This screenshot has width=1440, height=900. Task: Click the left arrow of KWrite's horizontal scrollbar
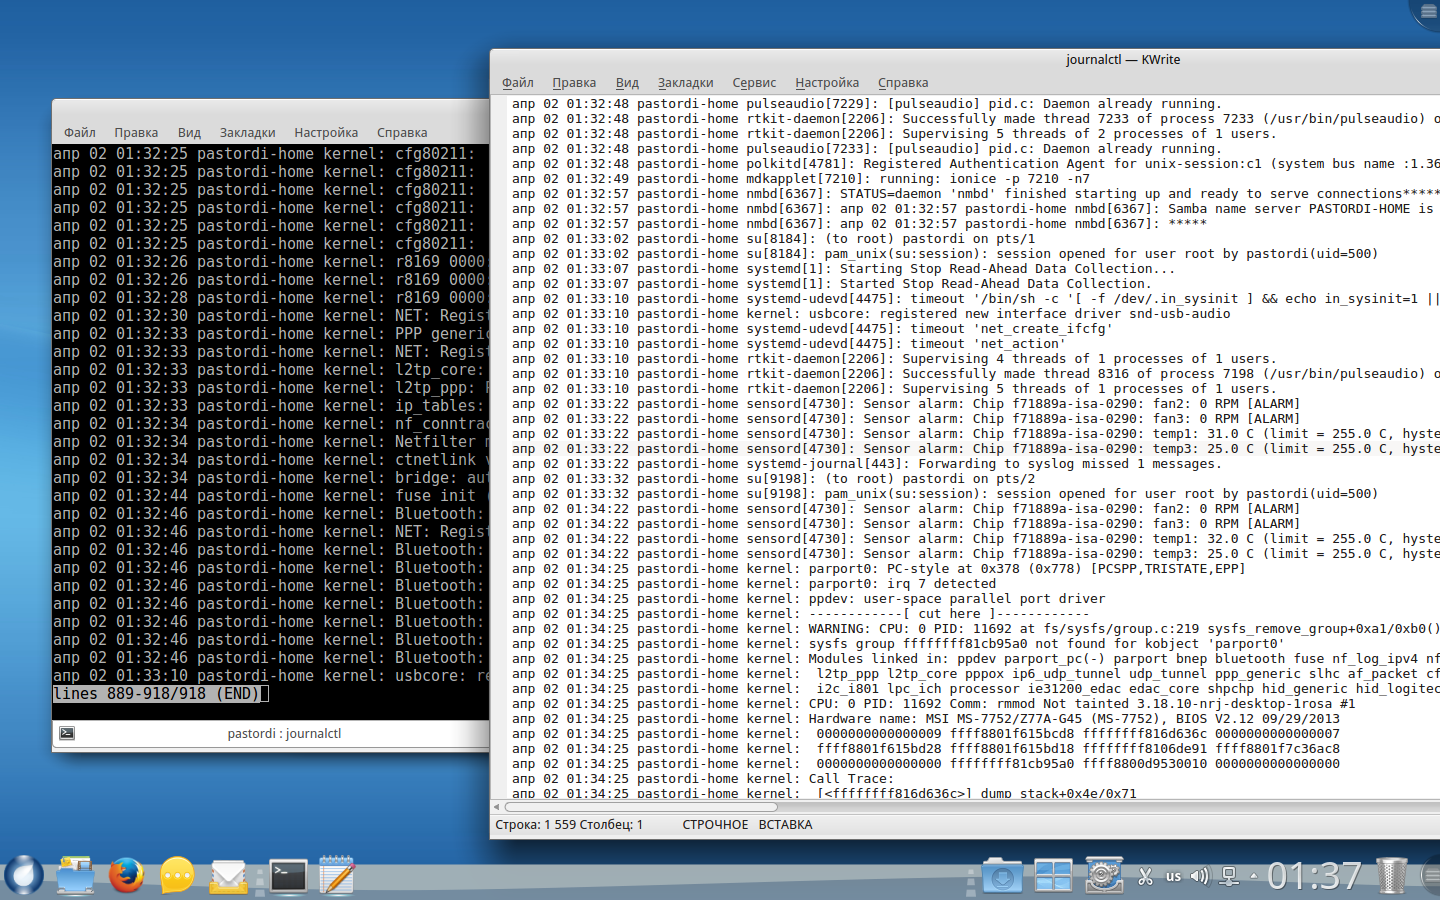click(497, 806)
